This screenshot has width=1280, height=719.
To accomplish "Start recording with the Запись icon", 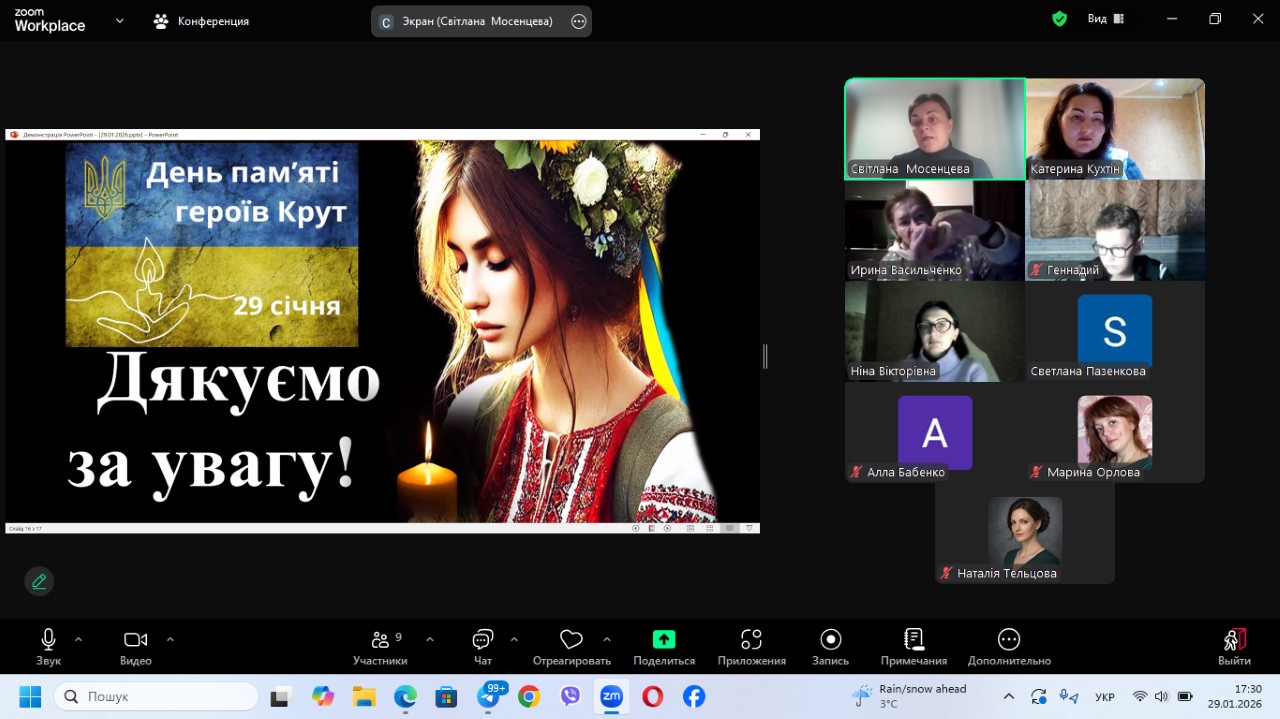I will 830,640.
